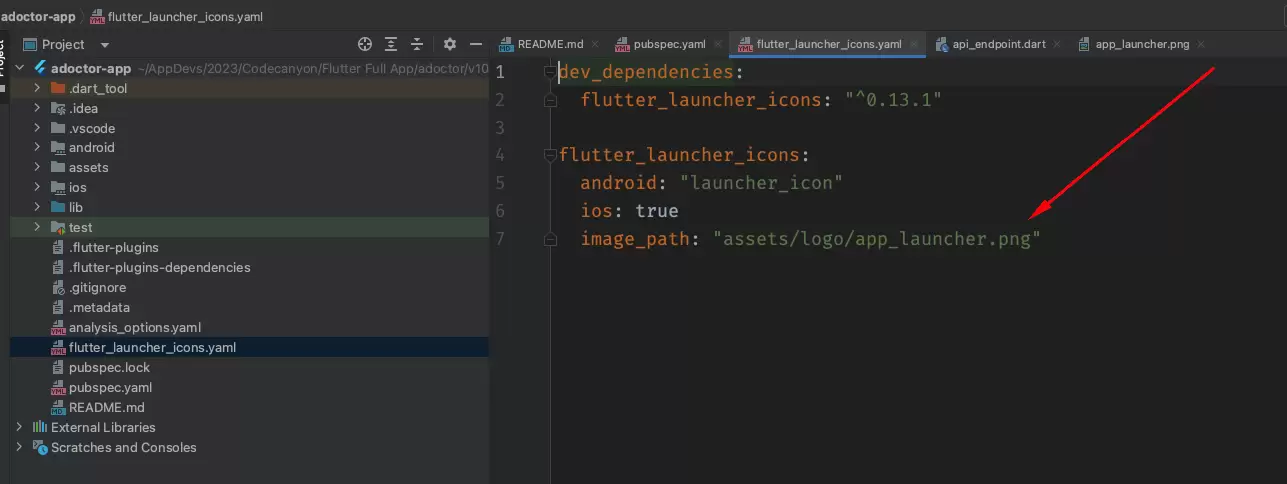Expand the .dart_tool folder

(x=37, y=88)
